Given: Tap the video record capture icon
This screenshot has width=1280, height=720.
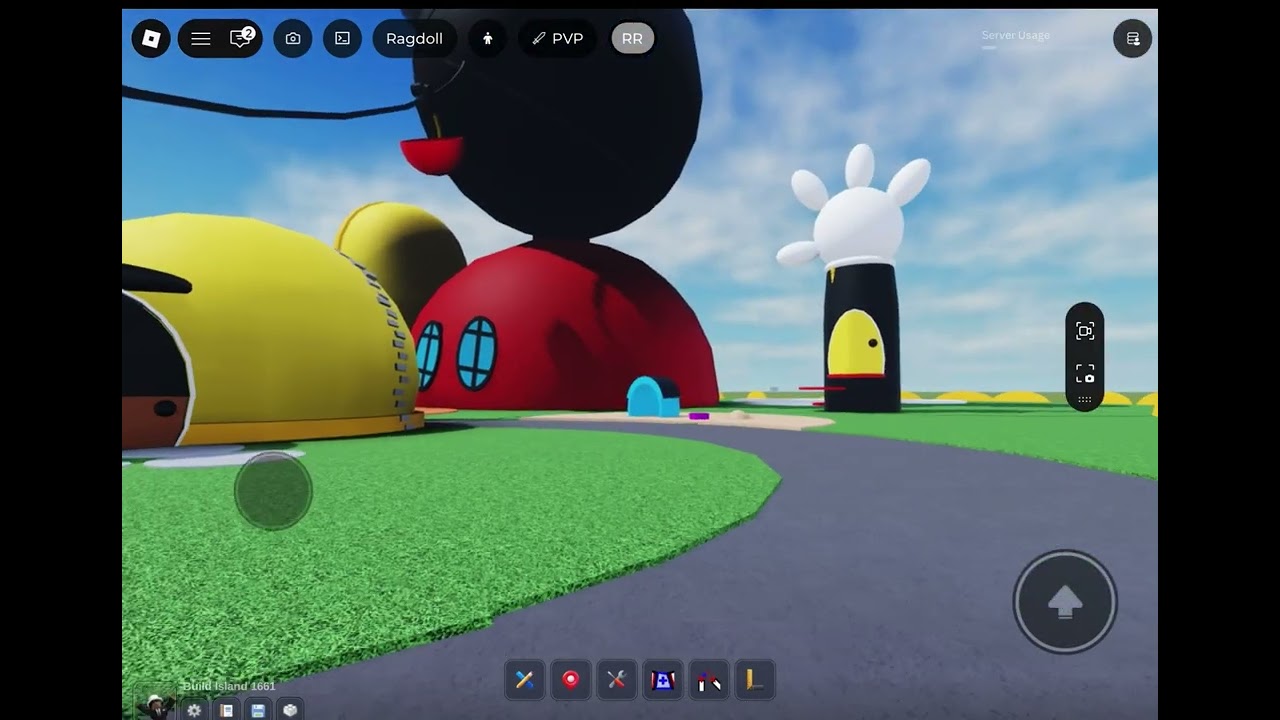Looking at the screenshot, I should pos(1085,331).
